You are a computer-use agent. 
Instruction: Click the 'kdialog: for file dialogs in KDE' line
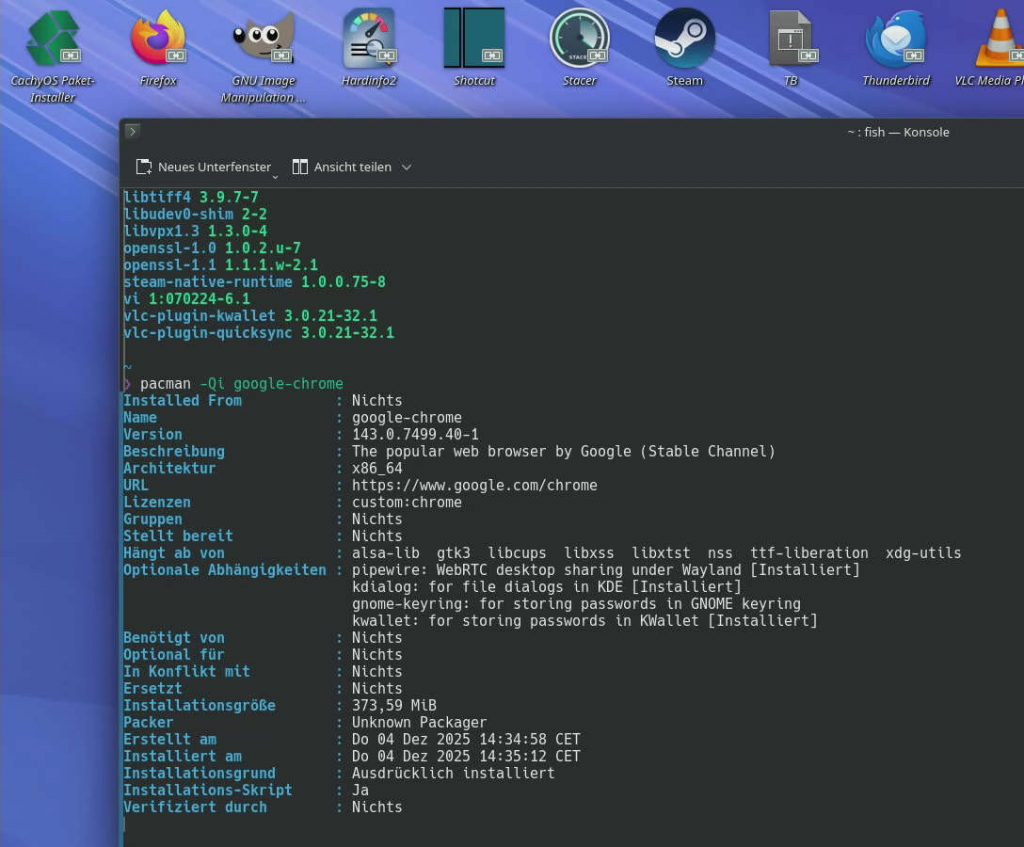pos(547,587)
